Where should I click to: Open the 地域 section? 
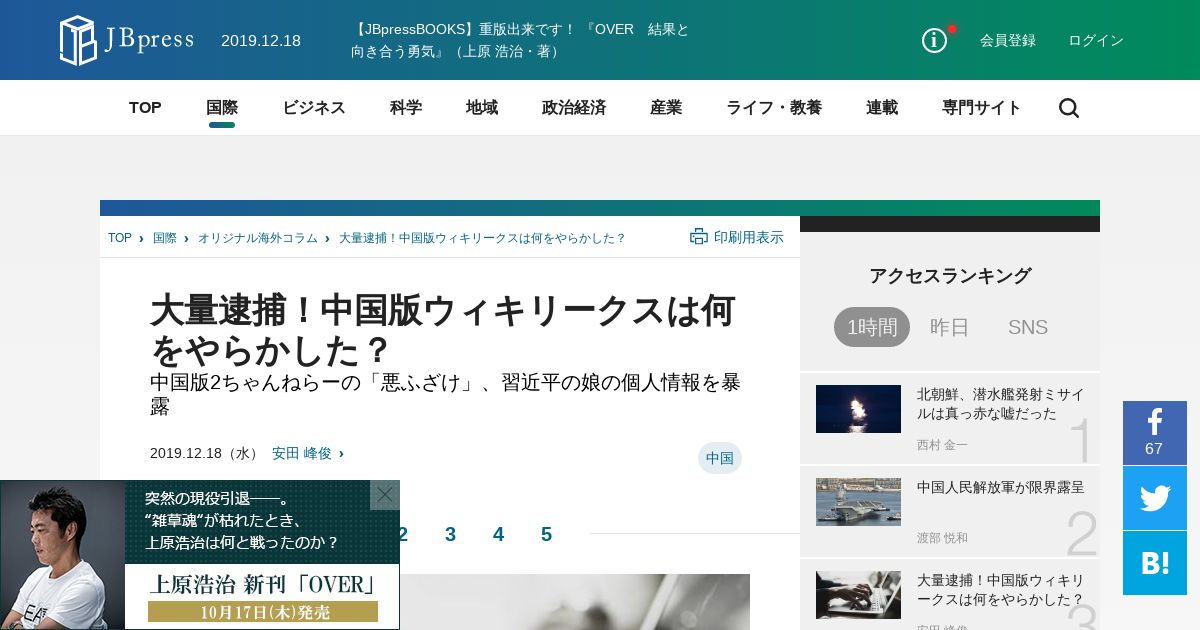482,108
